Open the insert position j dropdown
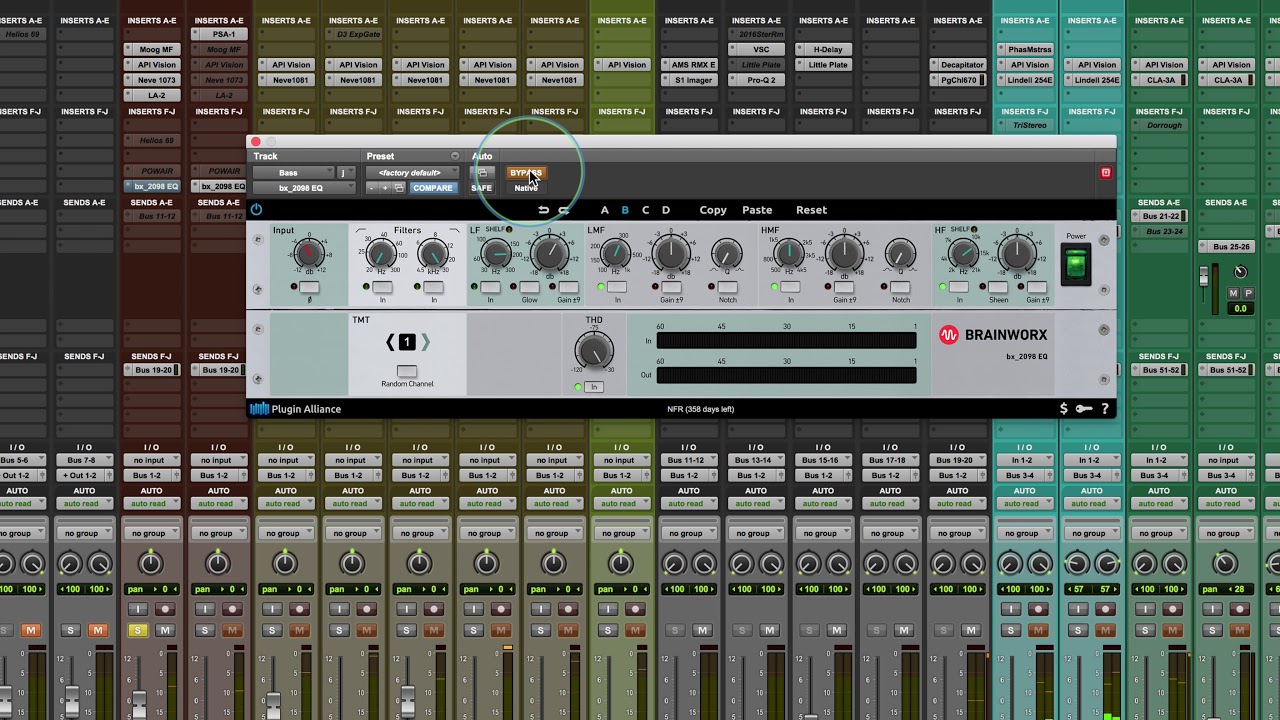 (345, 173)
